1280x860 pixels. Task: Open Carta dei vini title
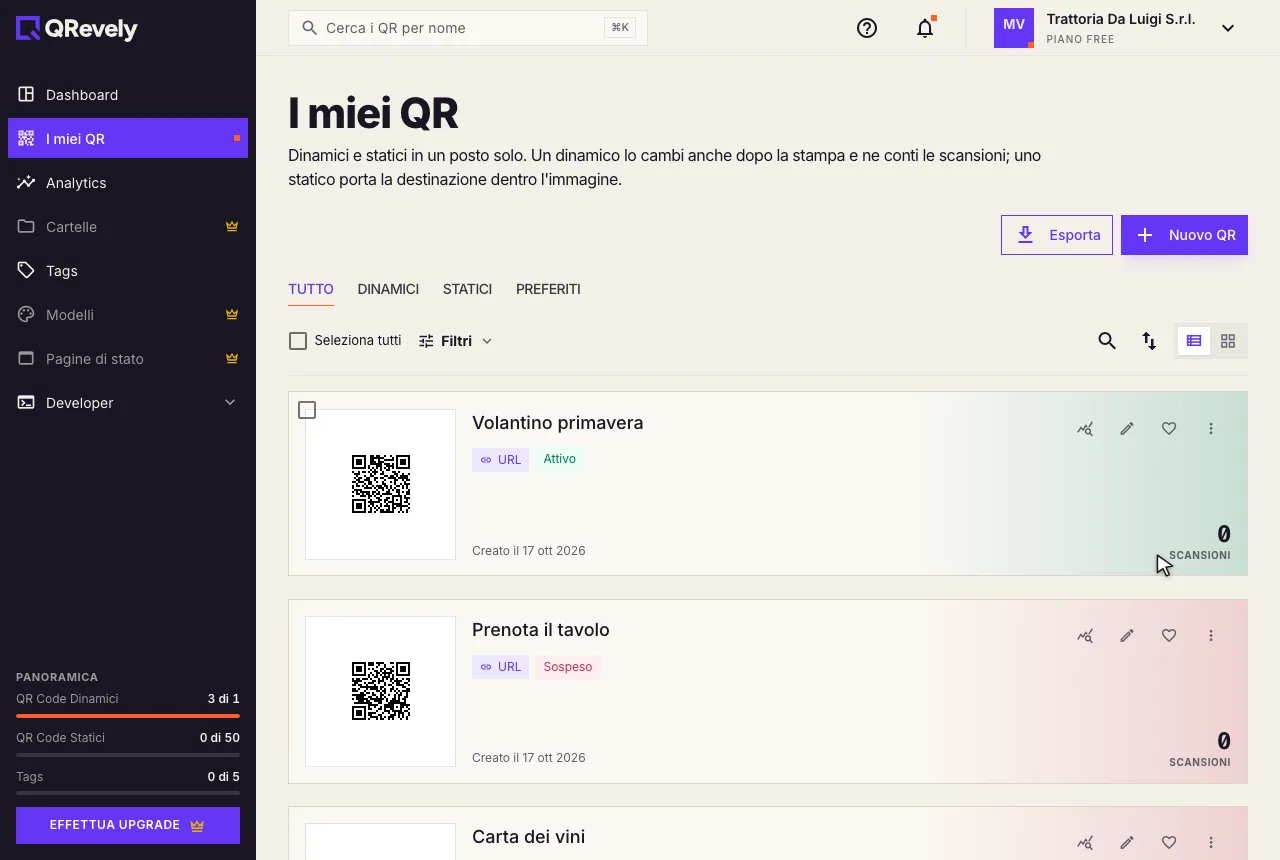(x=529, y=837)
